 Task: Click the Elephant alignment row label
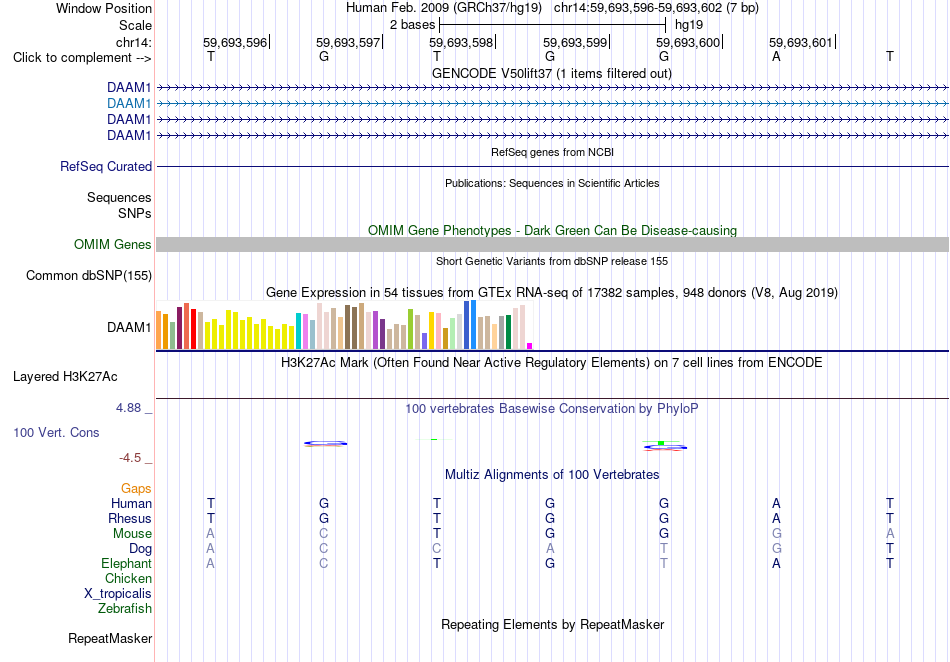coord(126,564)
